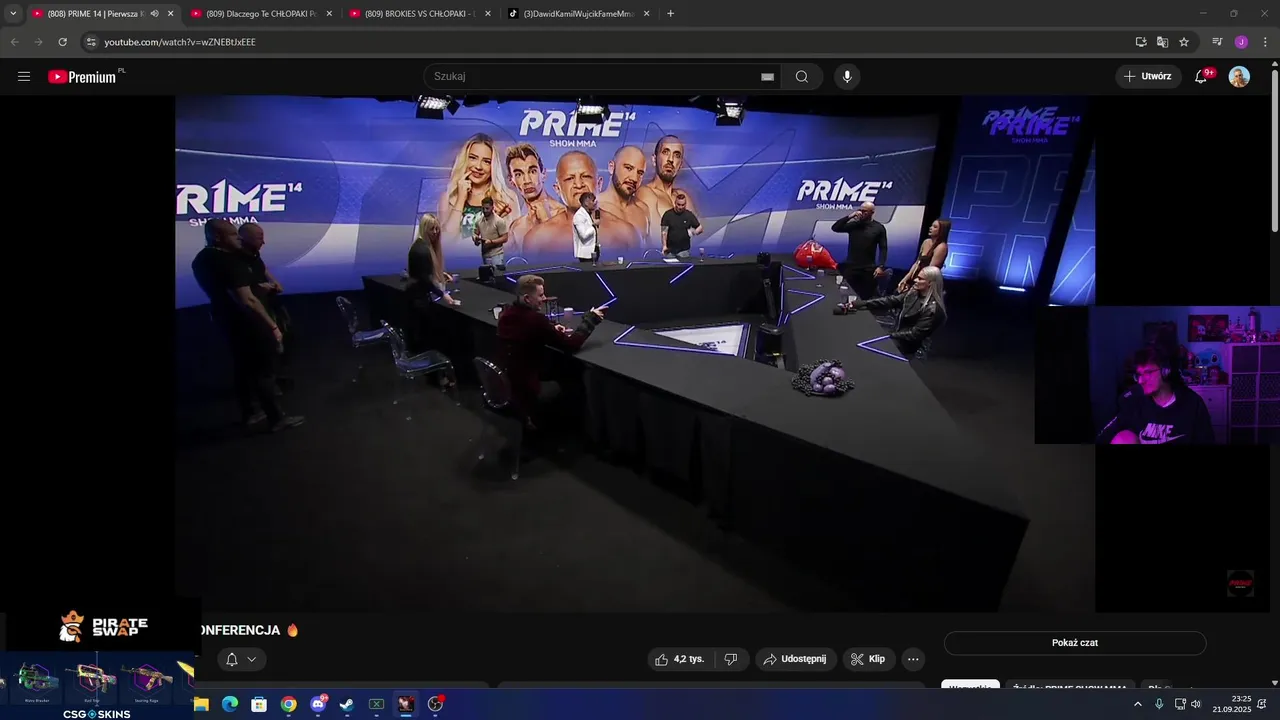Open media controls icon in Chrome toolbar
Image resolution: width=1280 pixels, height=720 pixels.
tap(1217, 42)
